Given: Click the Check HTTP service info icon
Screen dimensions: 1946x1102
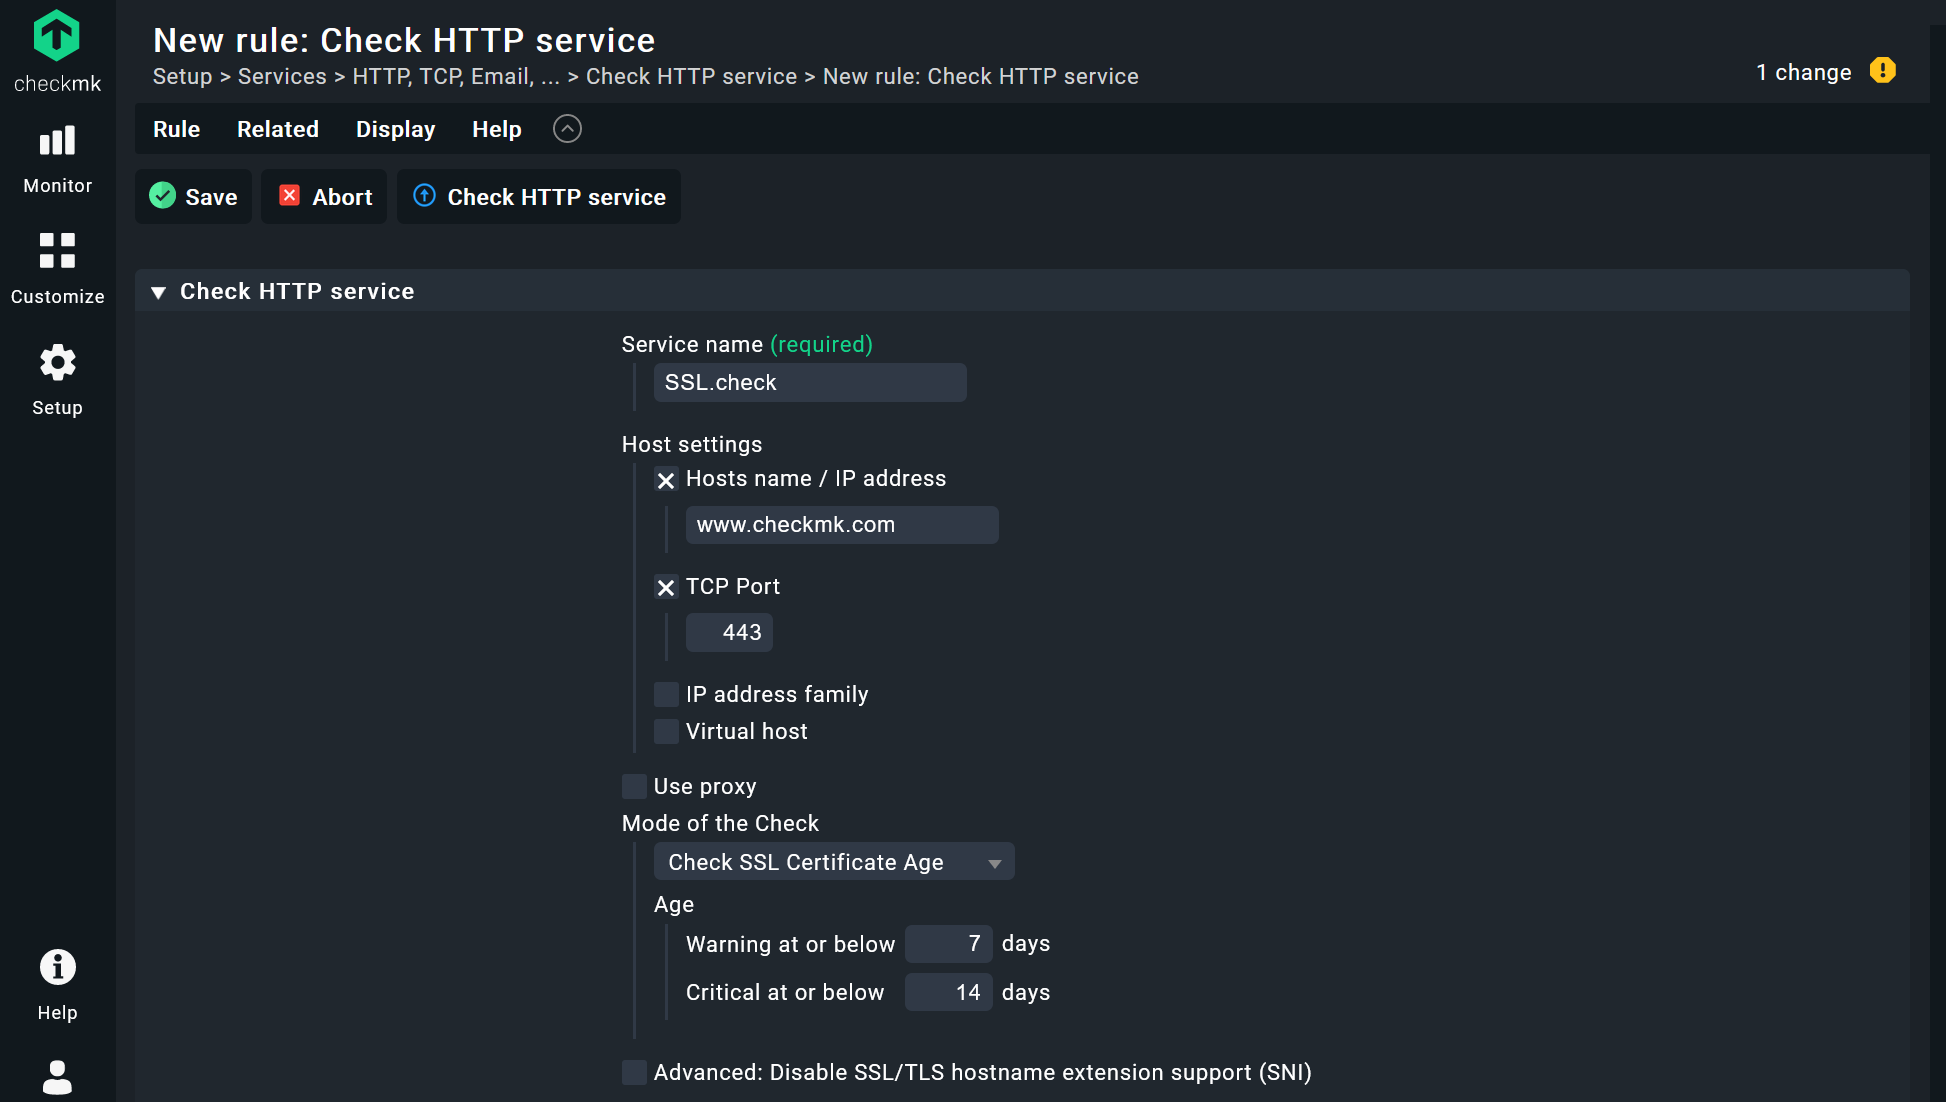Looking at the screenshot, I should tap(424, 196).
